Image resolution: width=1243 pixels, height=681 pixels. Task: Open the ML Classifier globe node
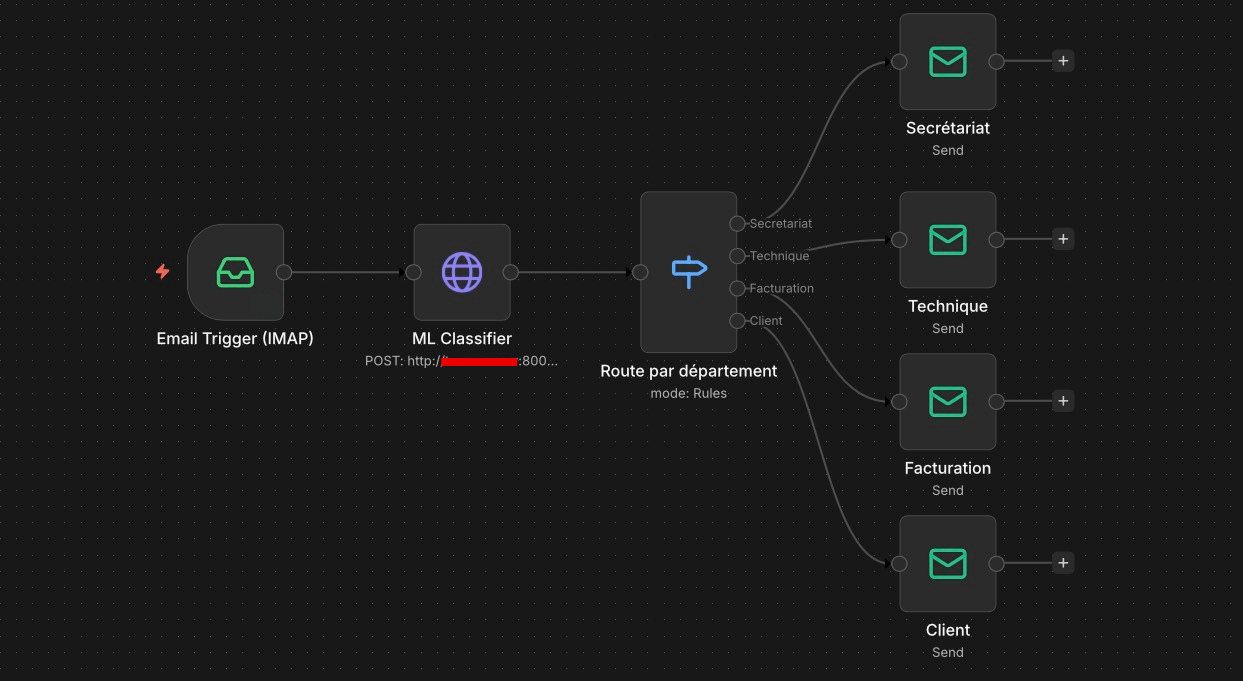coord(462,272)
